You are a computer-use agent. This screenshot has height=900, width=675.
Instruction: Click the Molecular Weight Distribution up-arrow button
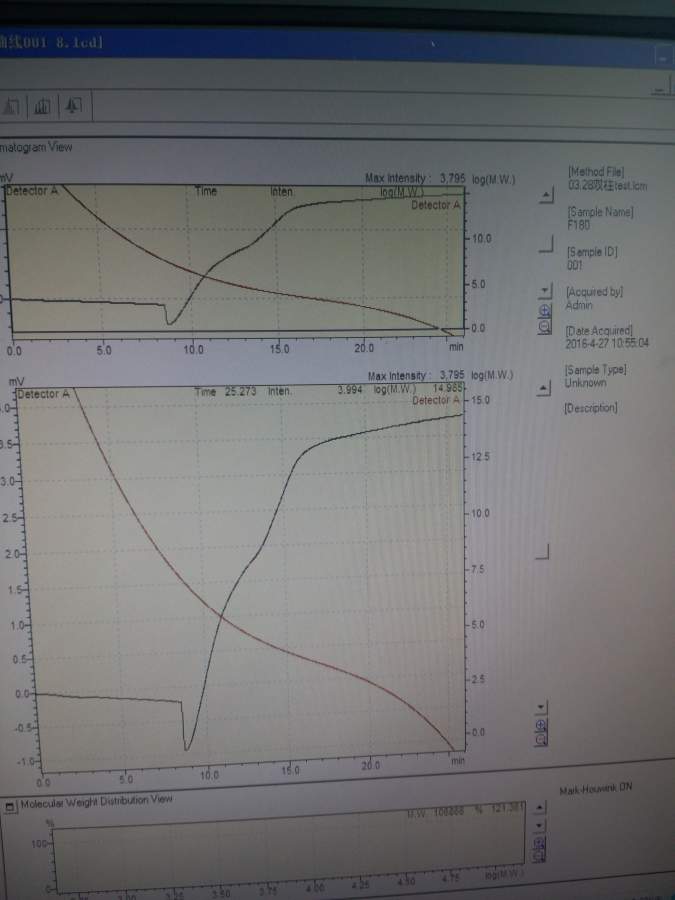[539, 809]
